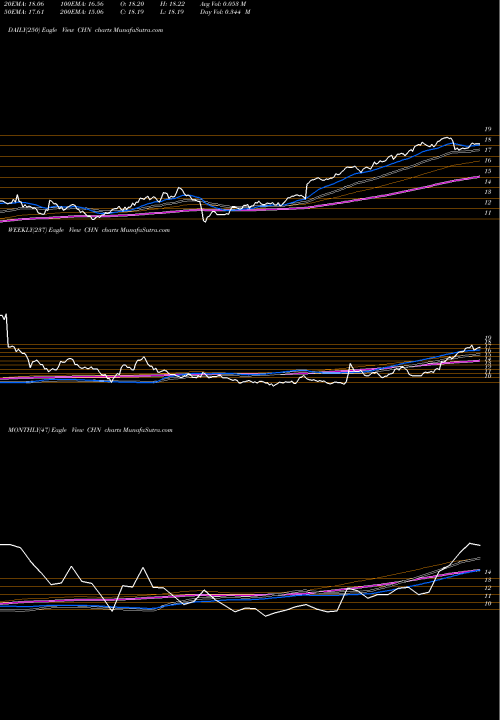Click the 14 price label on the monthly chart

(488, 572)
